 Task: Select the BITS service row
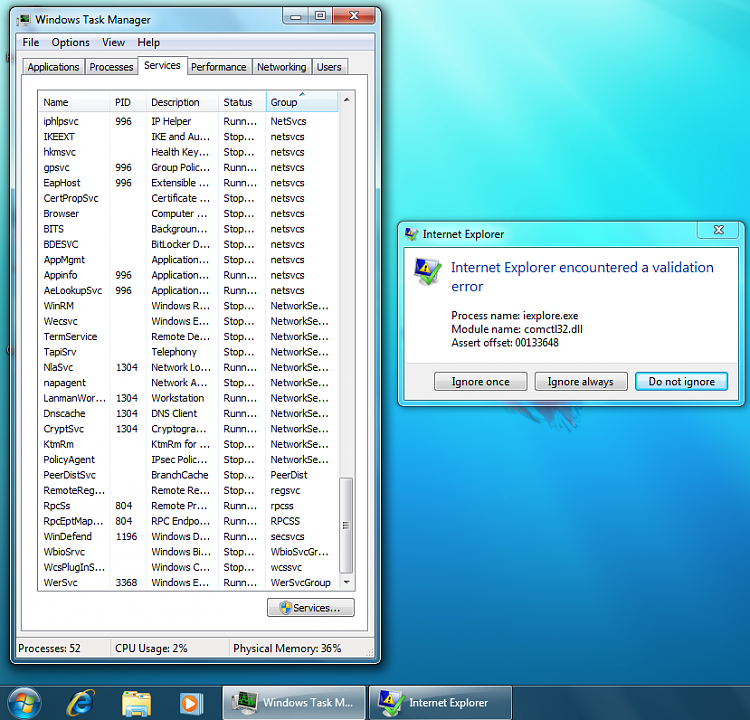click(188, 229)
